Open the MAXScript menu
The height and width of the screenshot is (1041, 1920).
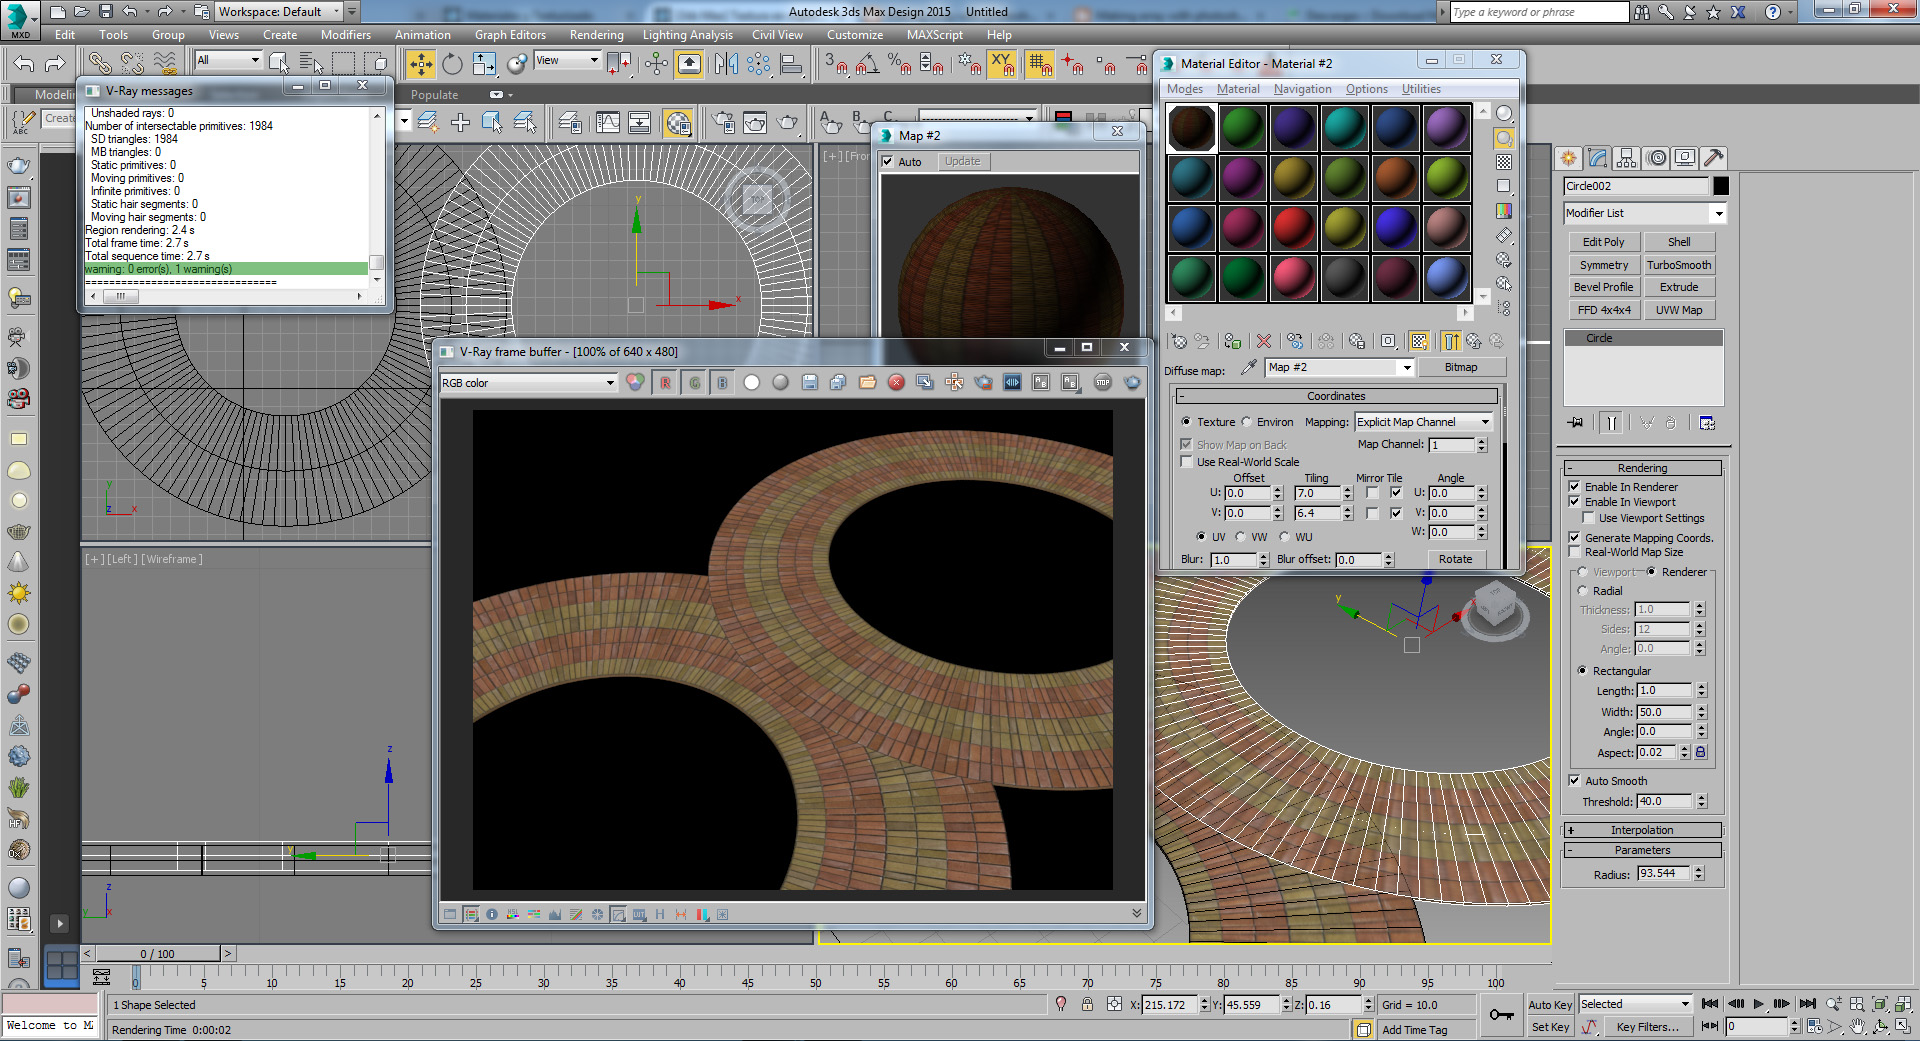pyautogui.click(x=935, y=35)
